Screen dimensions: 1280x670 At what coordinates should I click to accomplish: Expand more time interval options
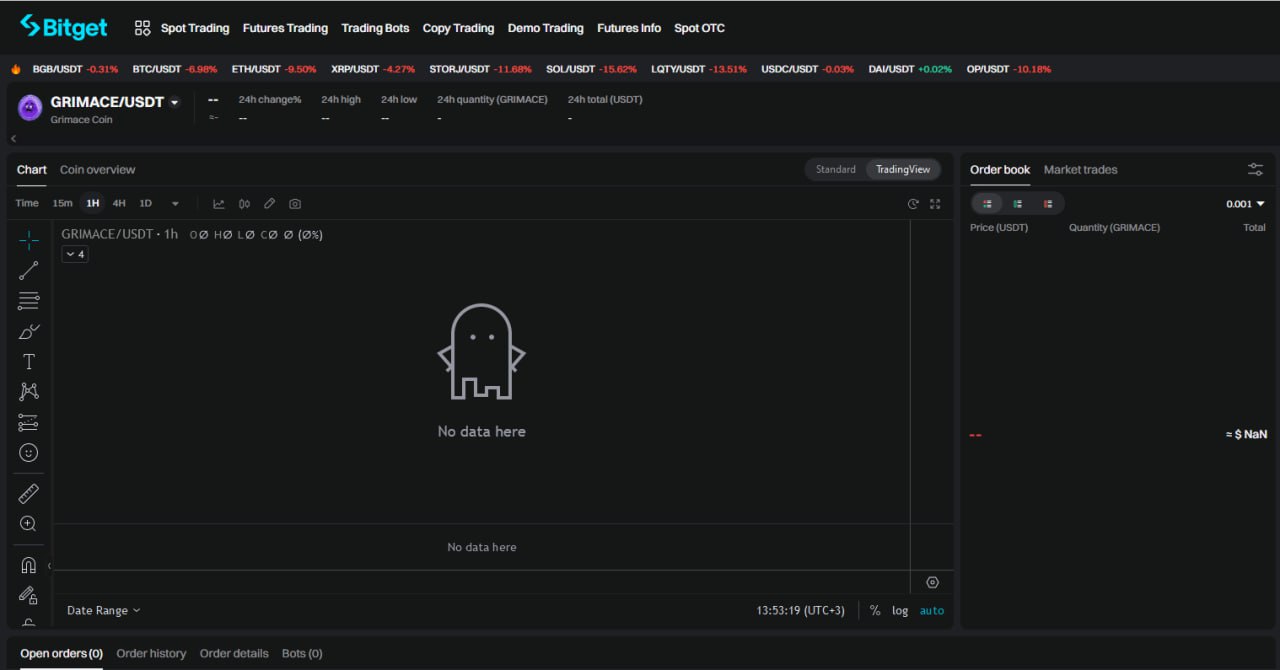pyautogui.click(x=175, y=203)
